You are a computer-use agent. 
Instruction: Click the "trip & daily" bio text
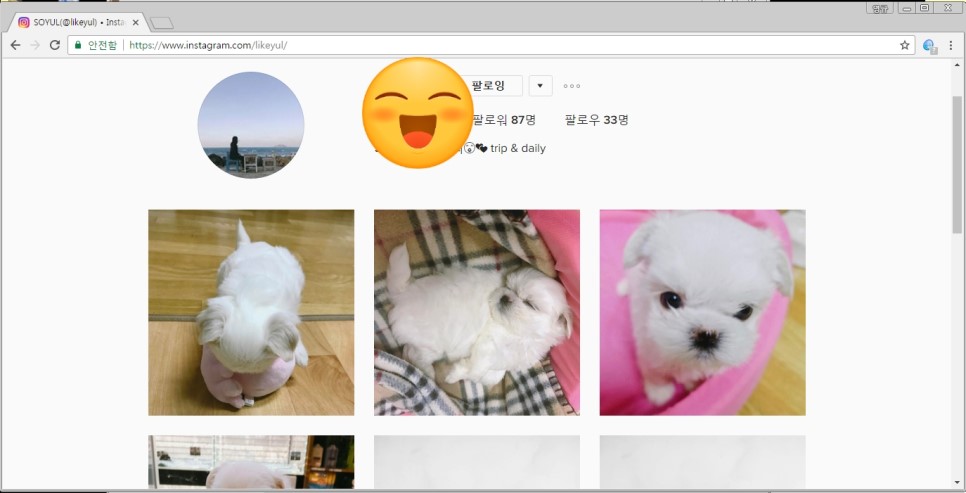coord(518,148)
